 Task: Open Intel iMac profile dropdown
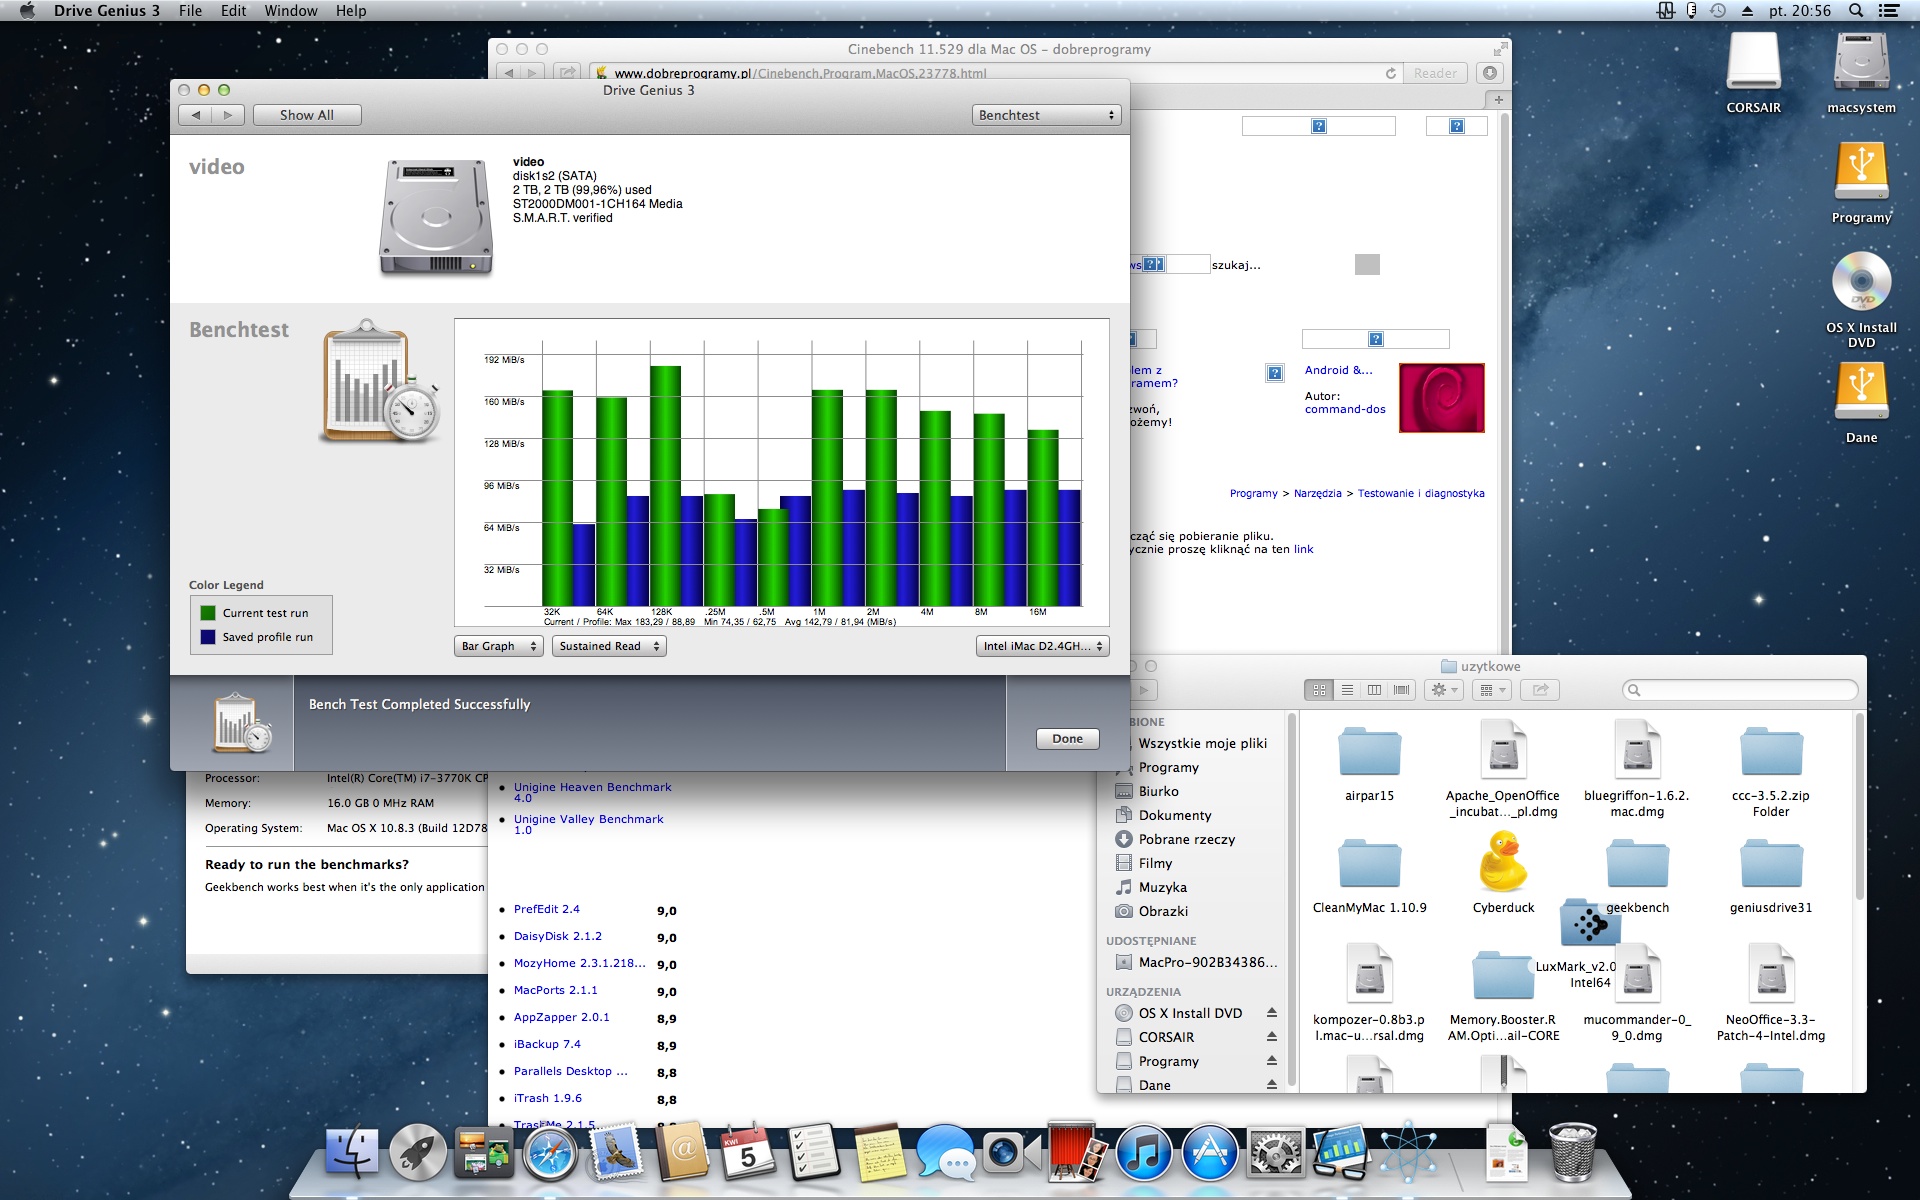1043,646
